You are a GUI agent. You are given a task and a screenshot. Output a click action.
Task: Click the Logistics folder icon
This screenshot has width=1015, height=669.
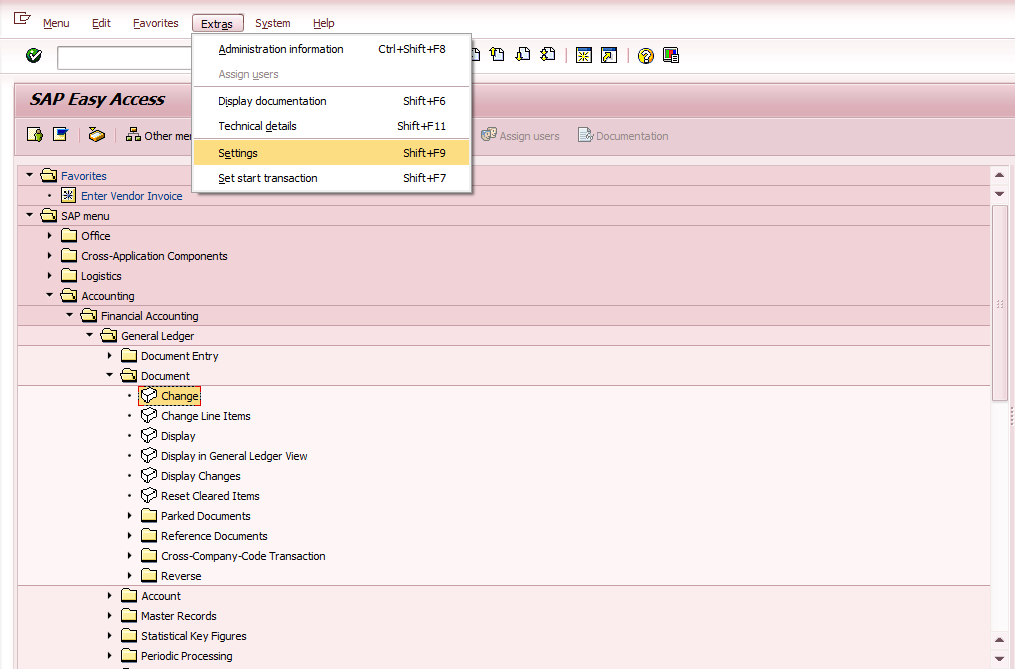coord(69,275)
